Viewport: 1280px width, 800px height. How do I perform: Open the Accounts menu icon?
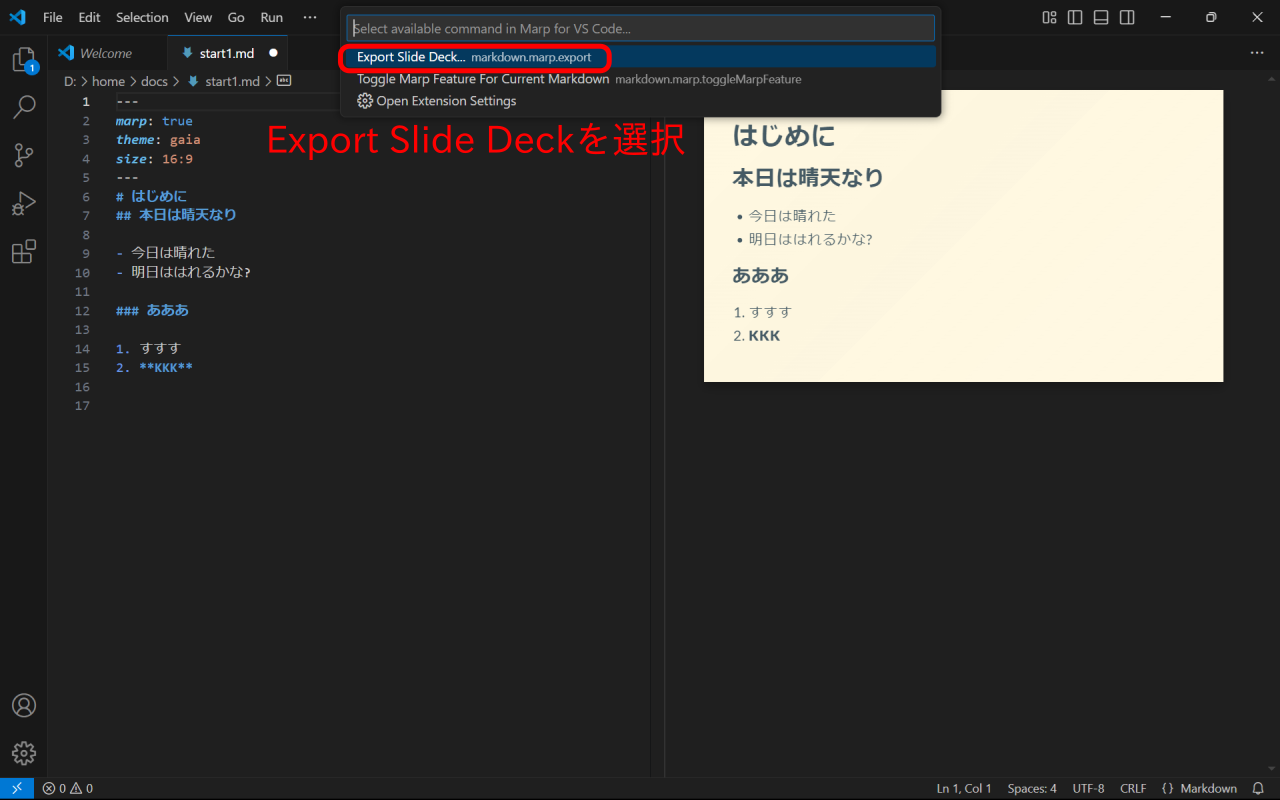(x=24, y=705)
